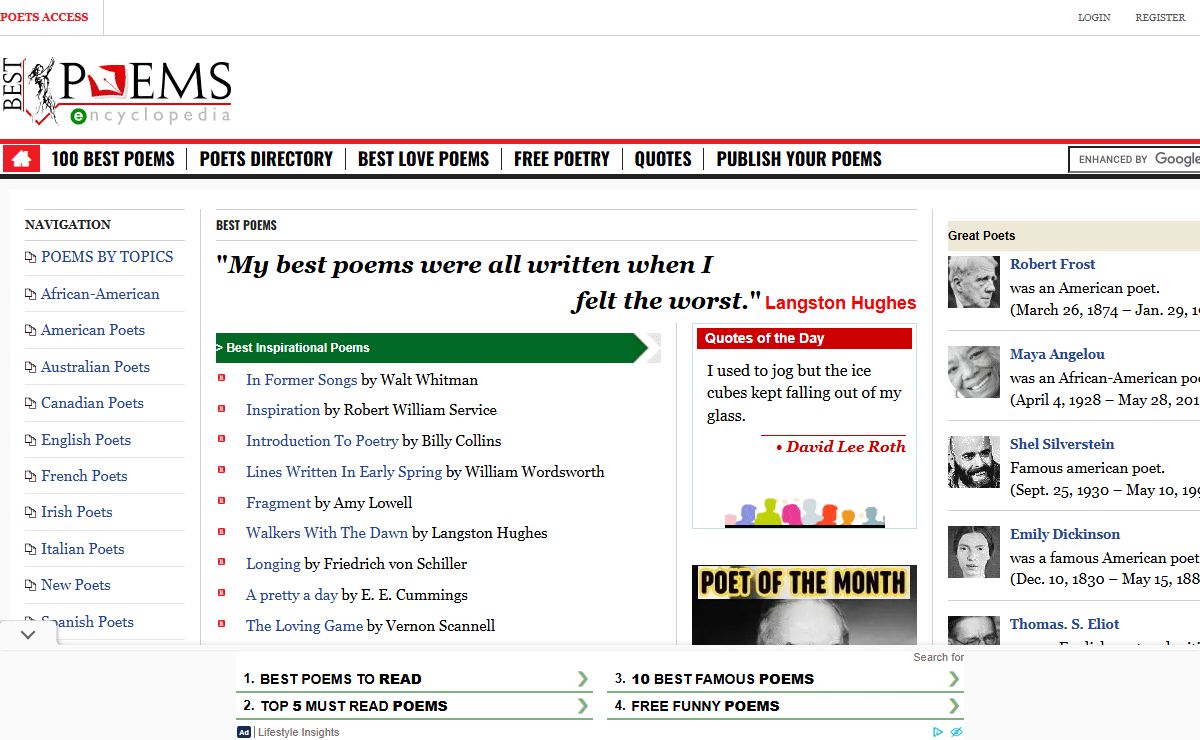Viewport: 1200px width, 740px height.
Task: Click Emily Dickinson portrait thumbnail
Action: point(973,551)
